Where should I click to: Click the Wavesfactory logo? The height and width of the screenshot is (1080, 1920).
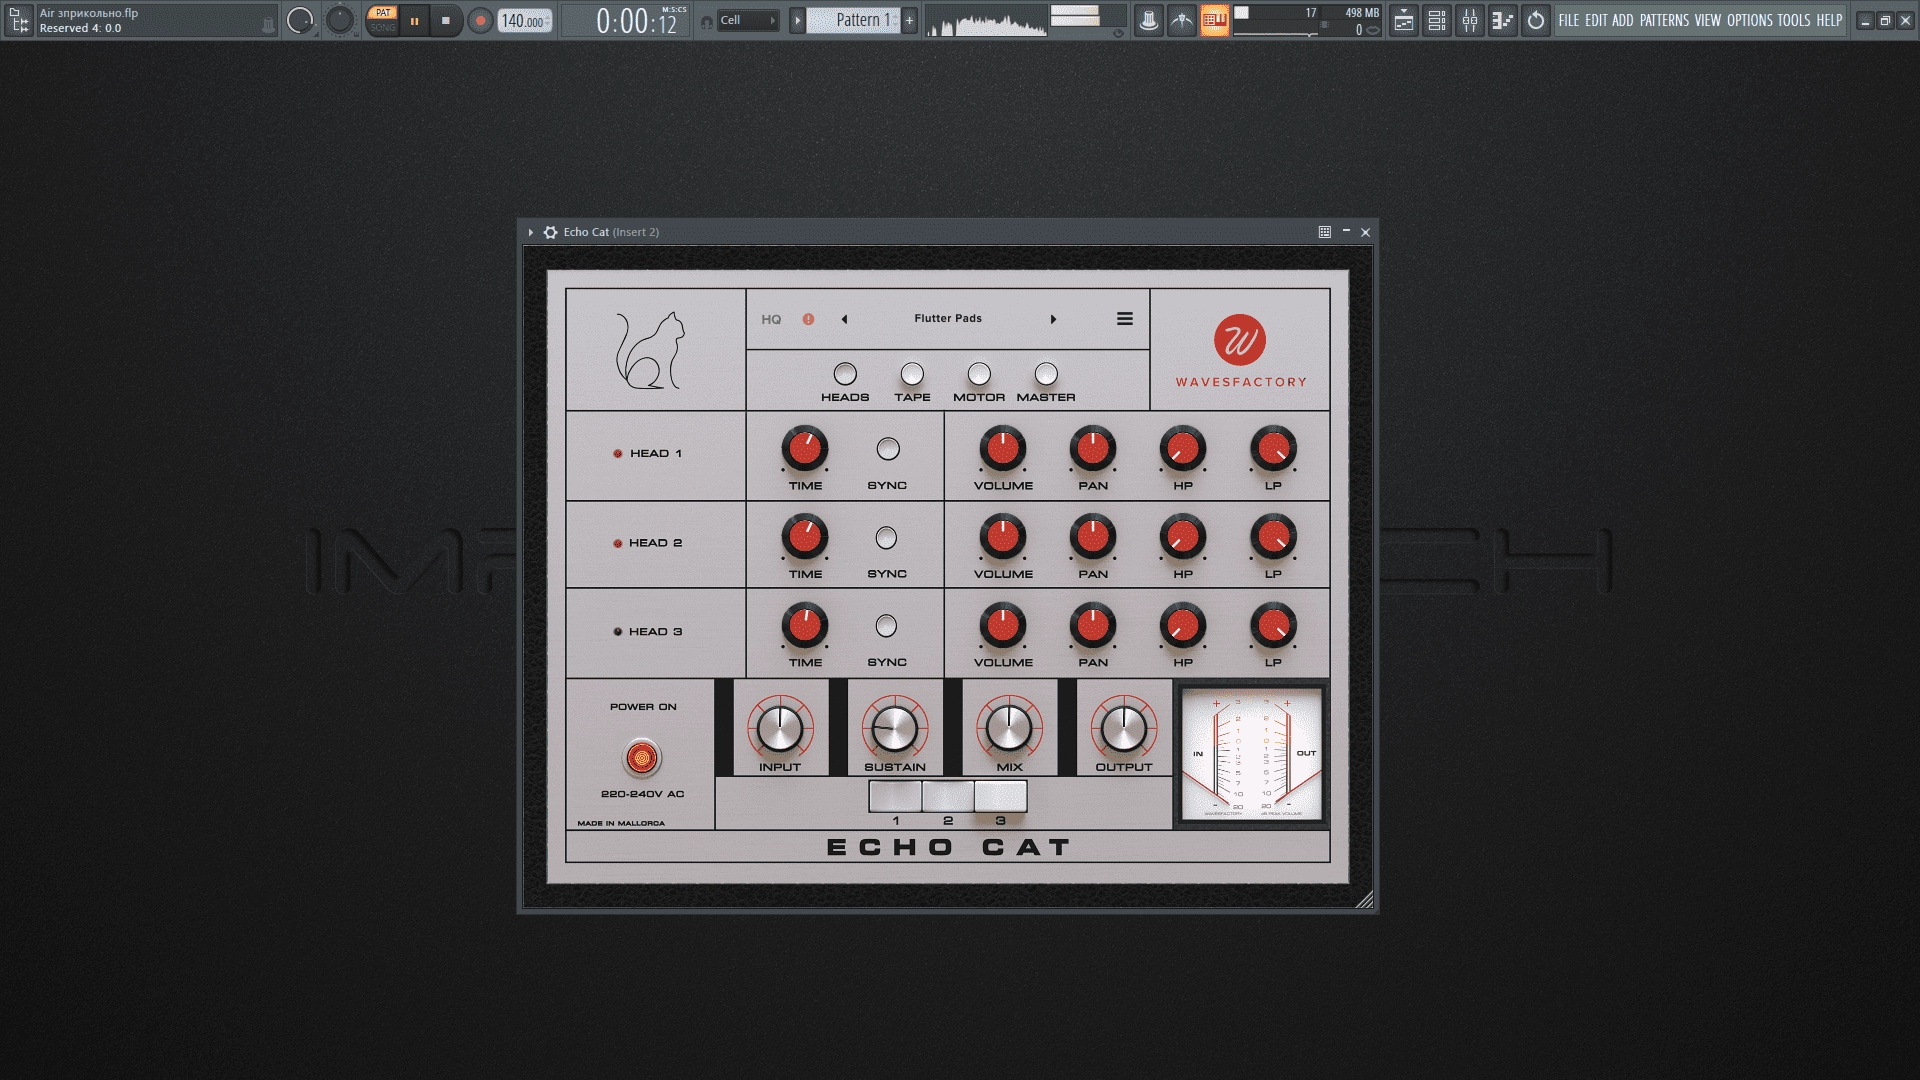1240,351
